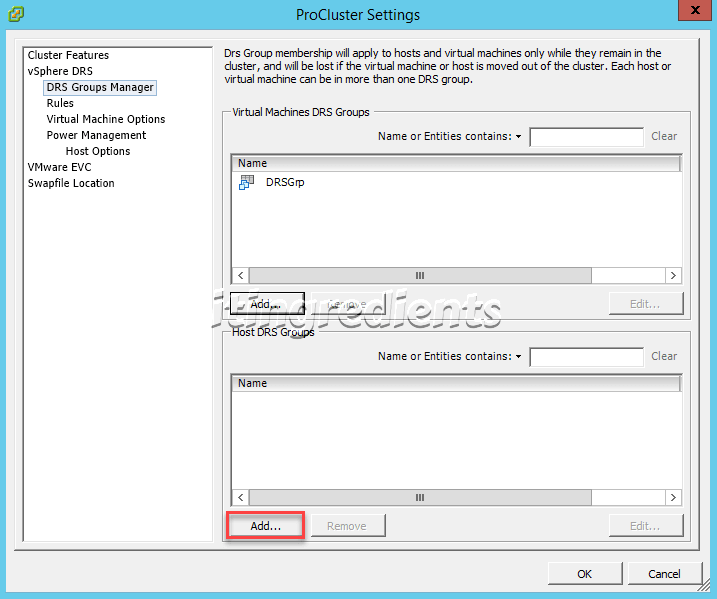Select Swapfile Location tree item
717x599 pixels.
tap(71, 183)
